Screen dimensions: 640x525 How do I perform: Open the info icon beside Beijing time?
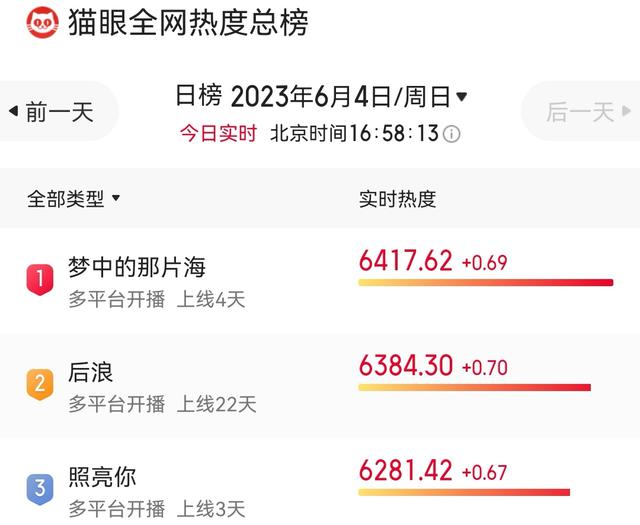pyautogui.click(x=451, y=134)
